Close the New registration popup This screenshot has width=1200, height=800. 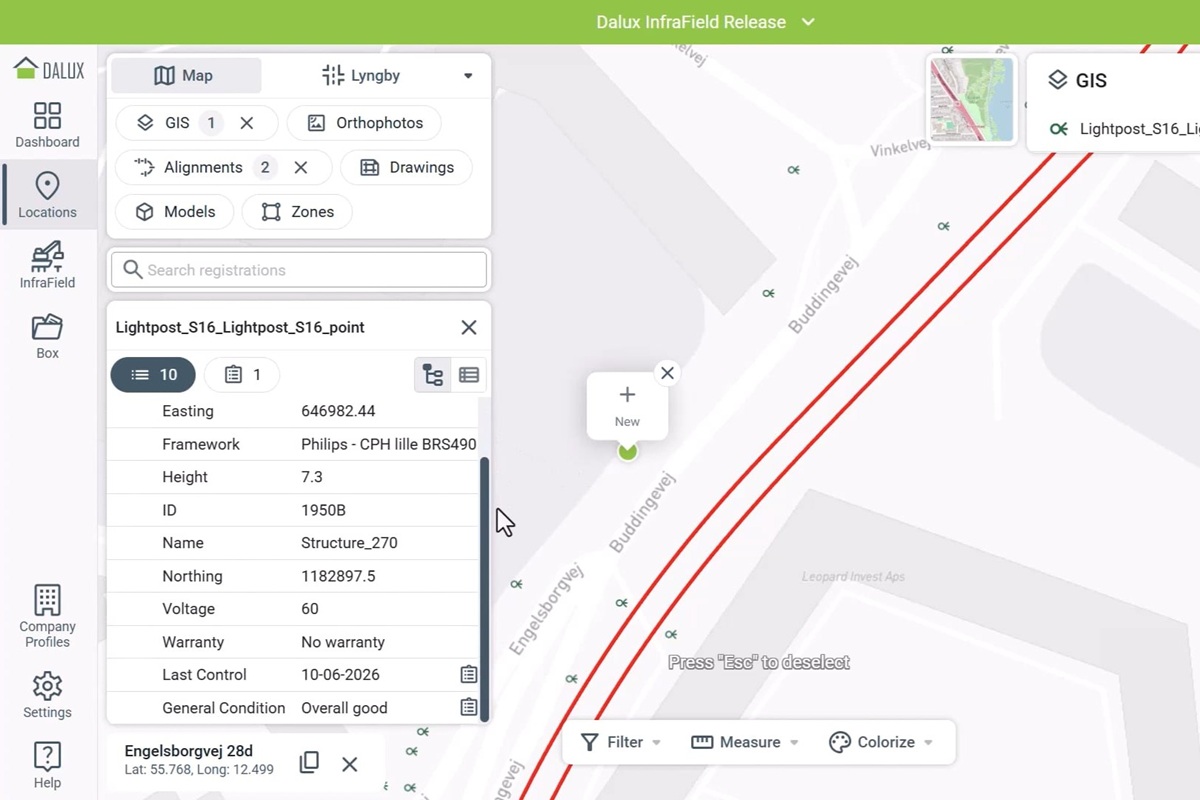click(667, 373)
